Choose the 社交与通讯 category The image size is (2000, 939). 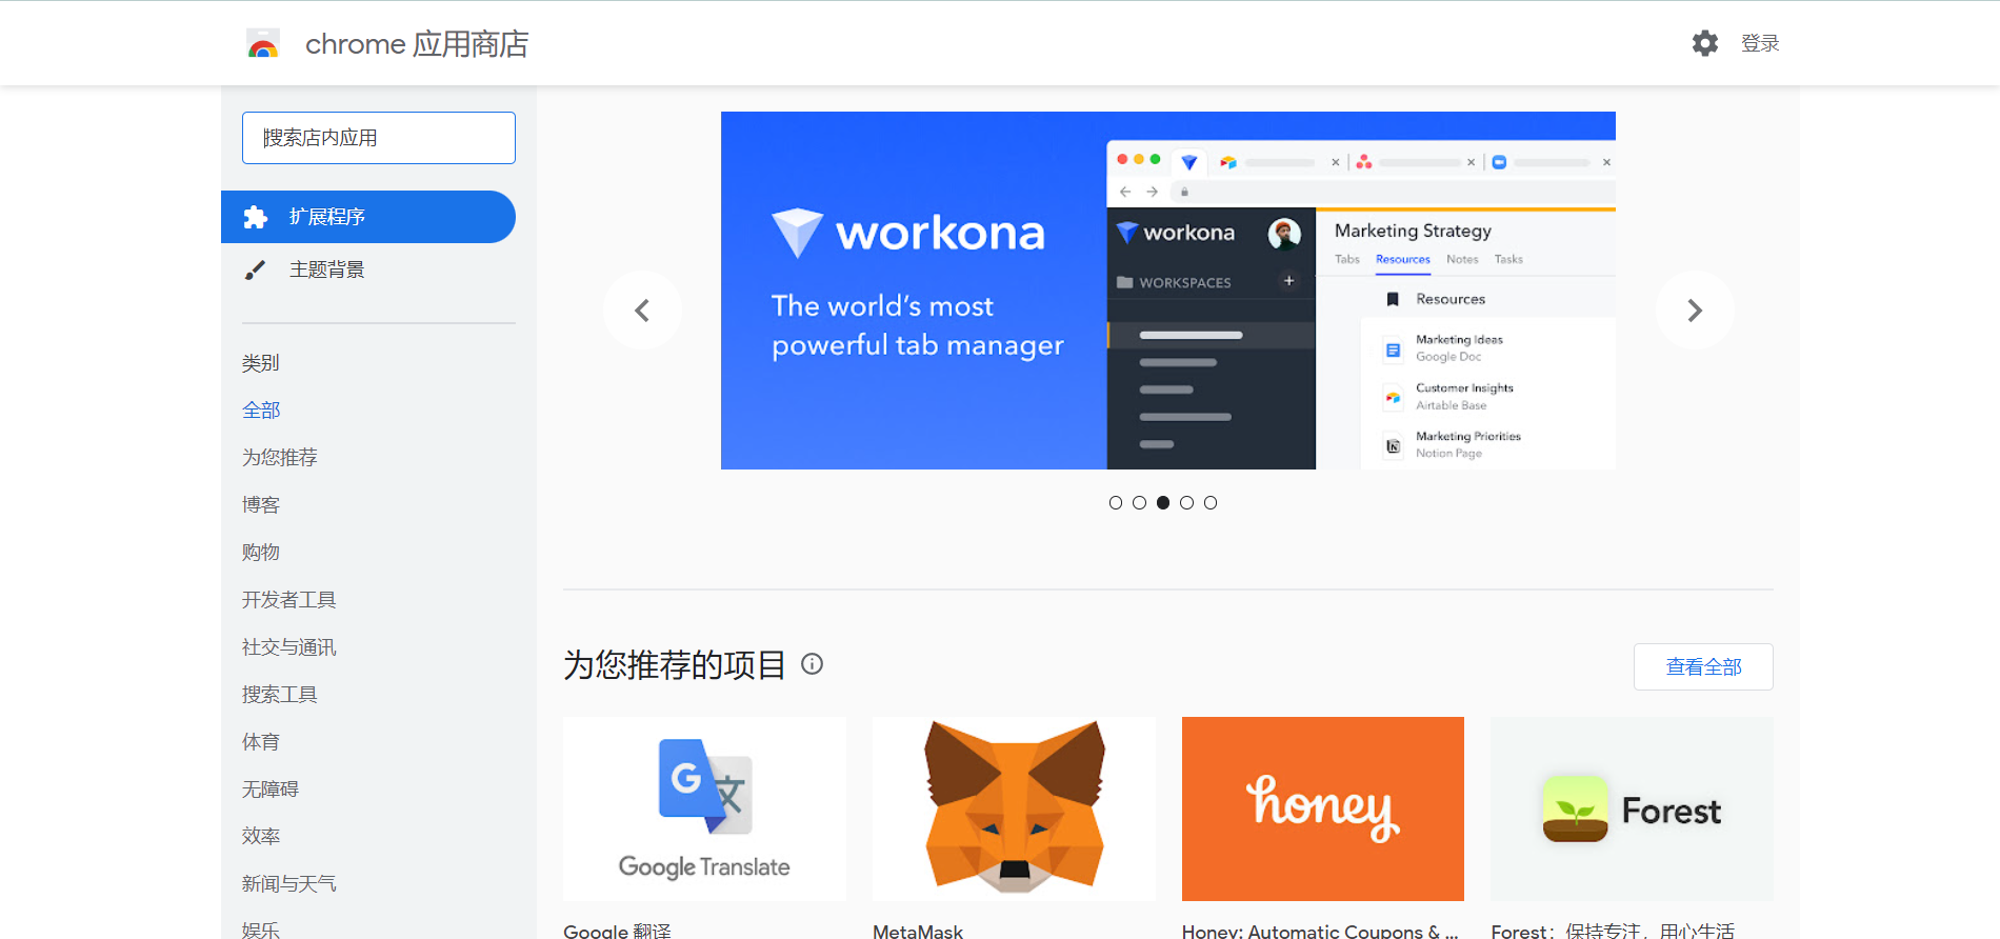pos(289,647)
